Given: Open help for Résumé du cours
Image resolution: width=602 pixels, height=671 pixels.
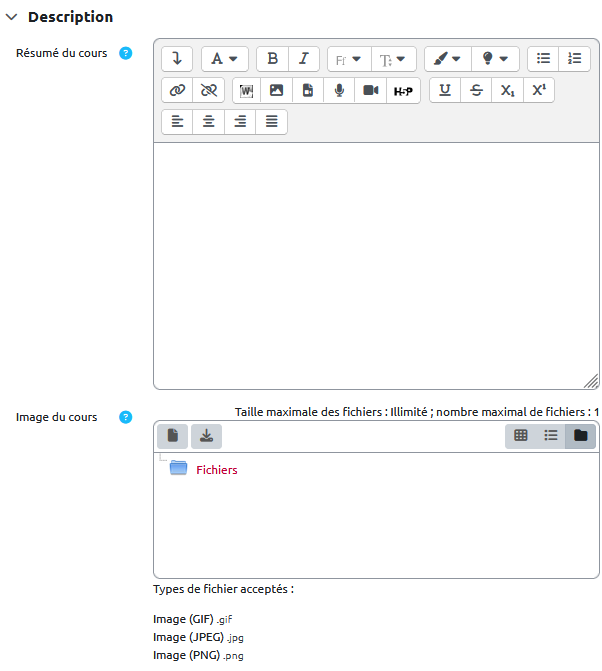Looking at the screenshot, I should coord(126,53).
